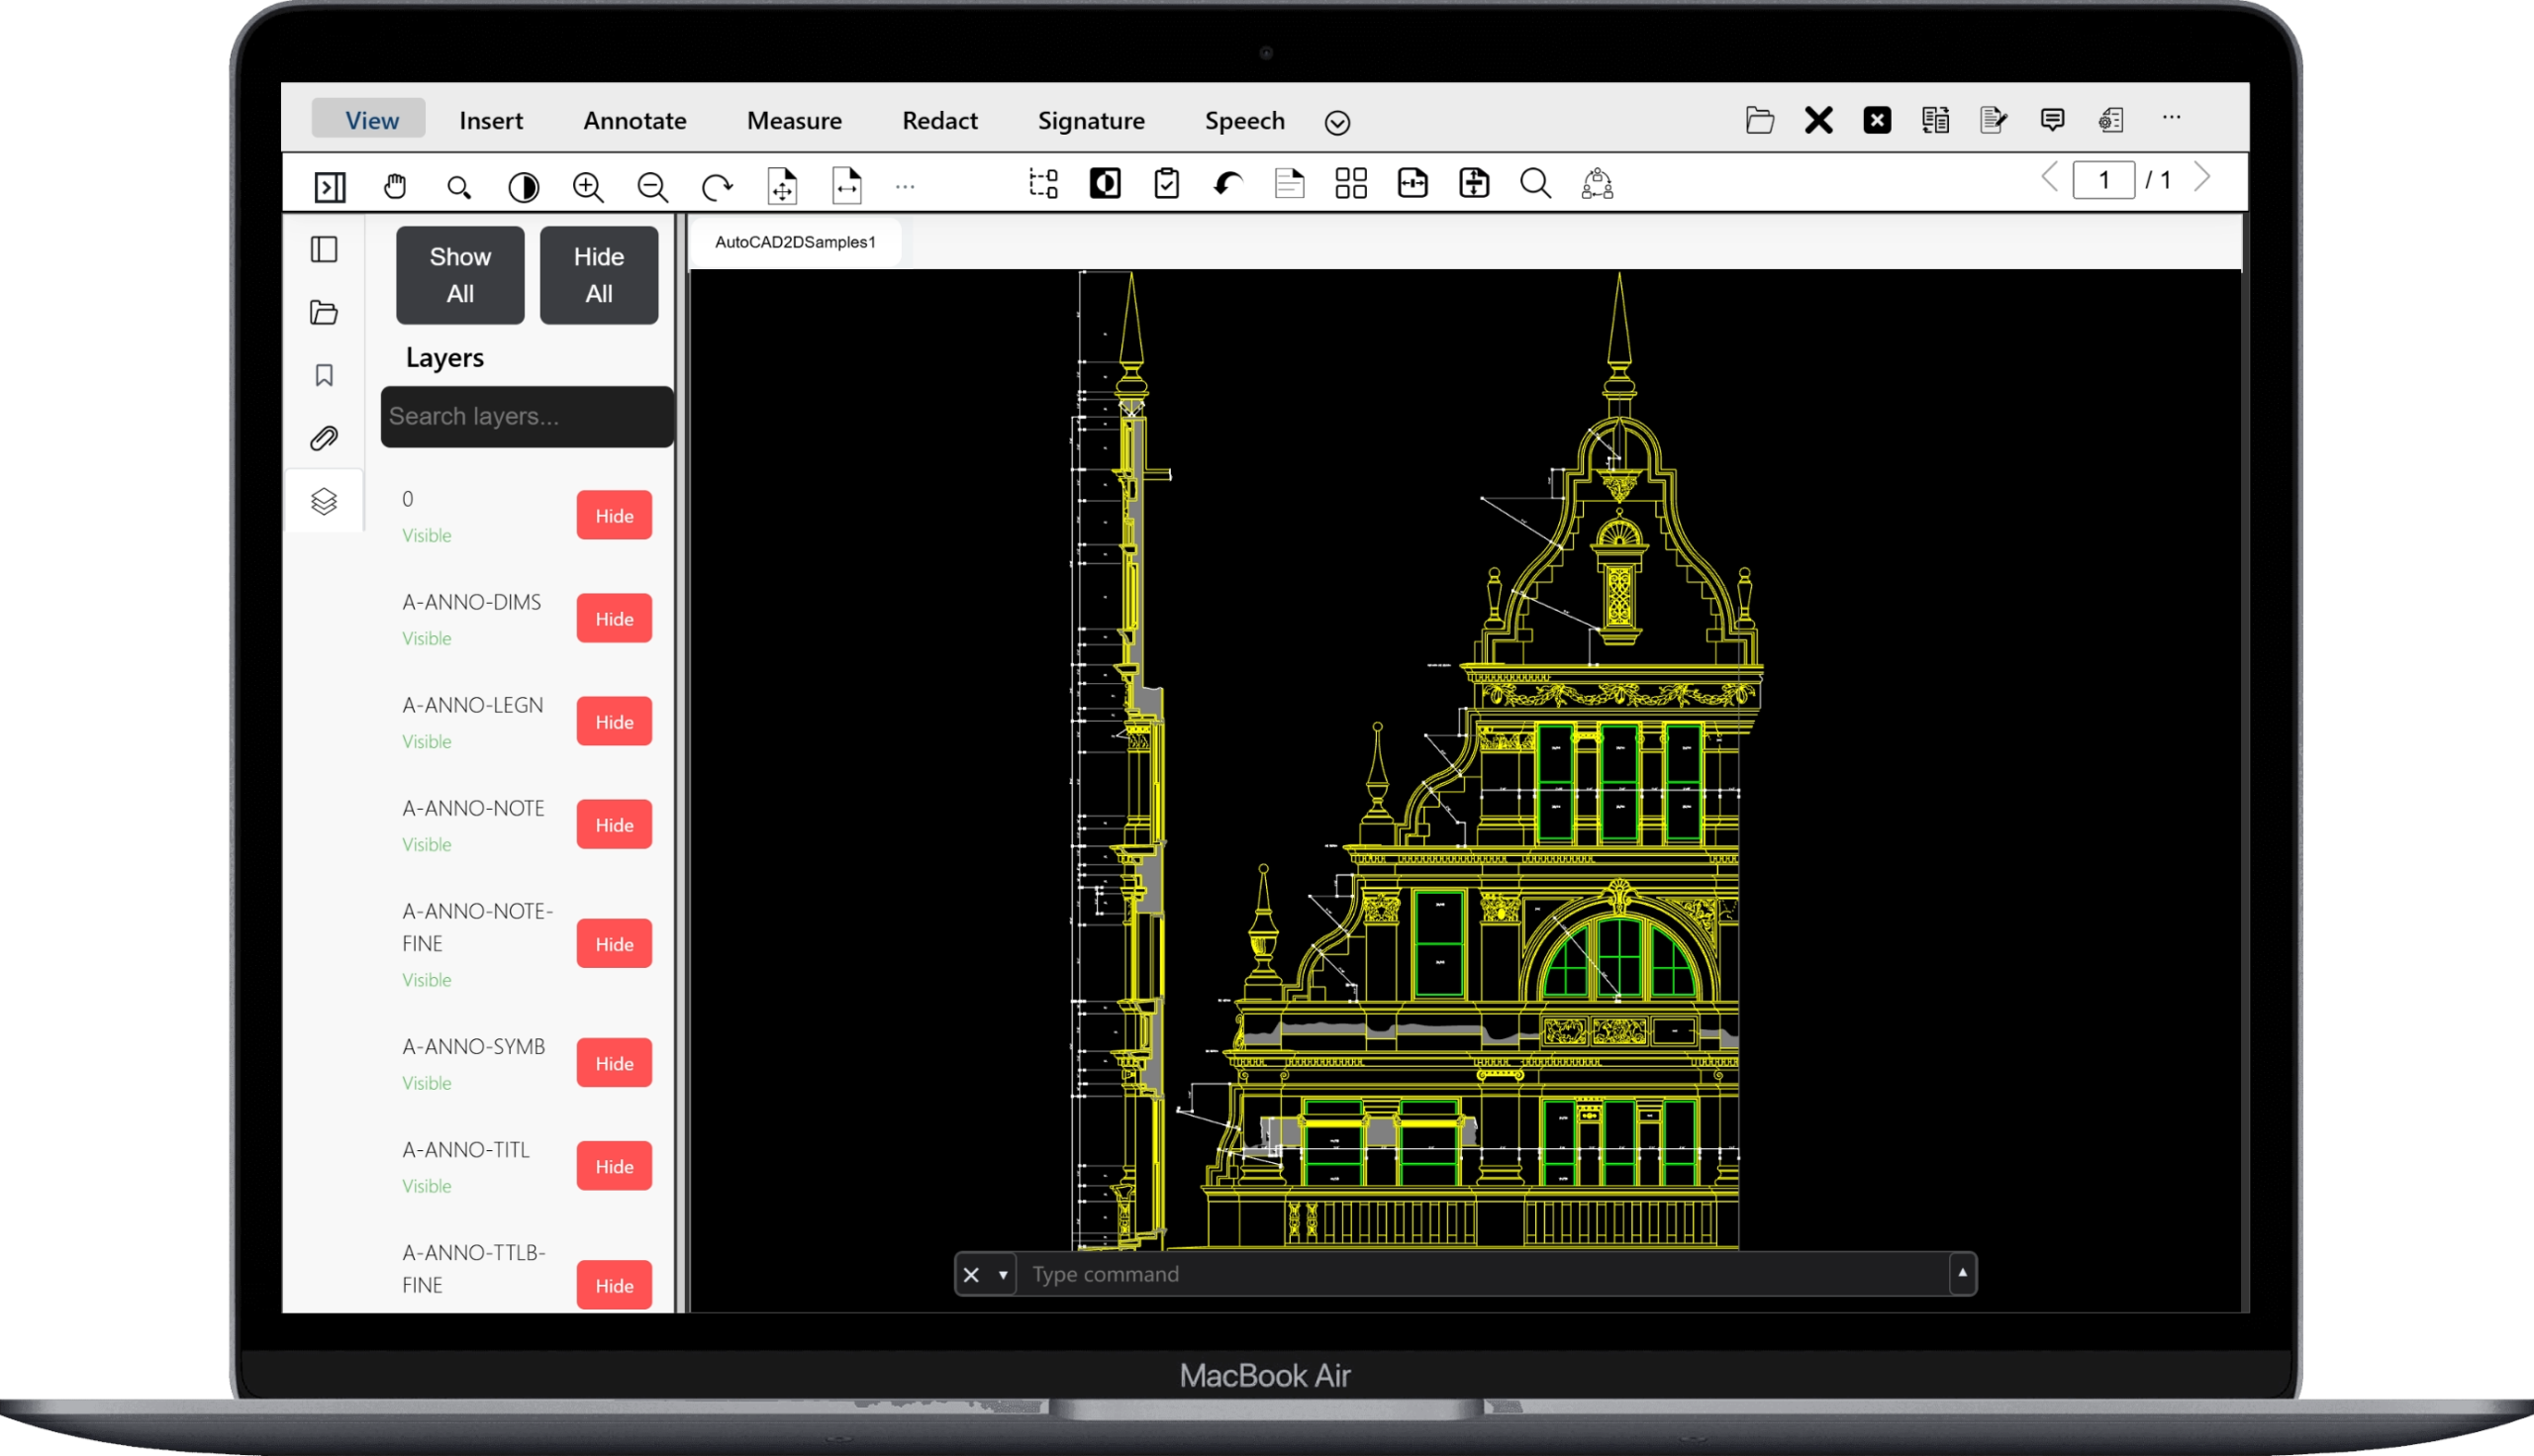The image size is (2534, 1456).
Task: Hide the A-ANNO-DIMS layer
Action: (614, 618)
